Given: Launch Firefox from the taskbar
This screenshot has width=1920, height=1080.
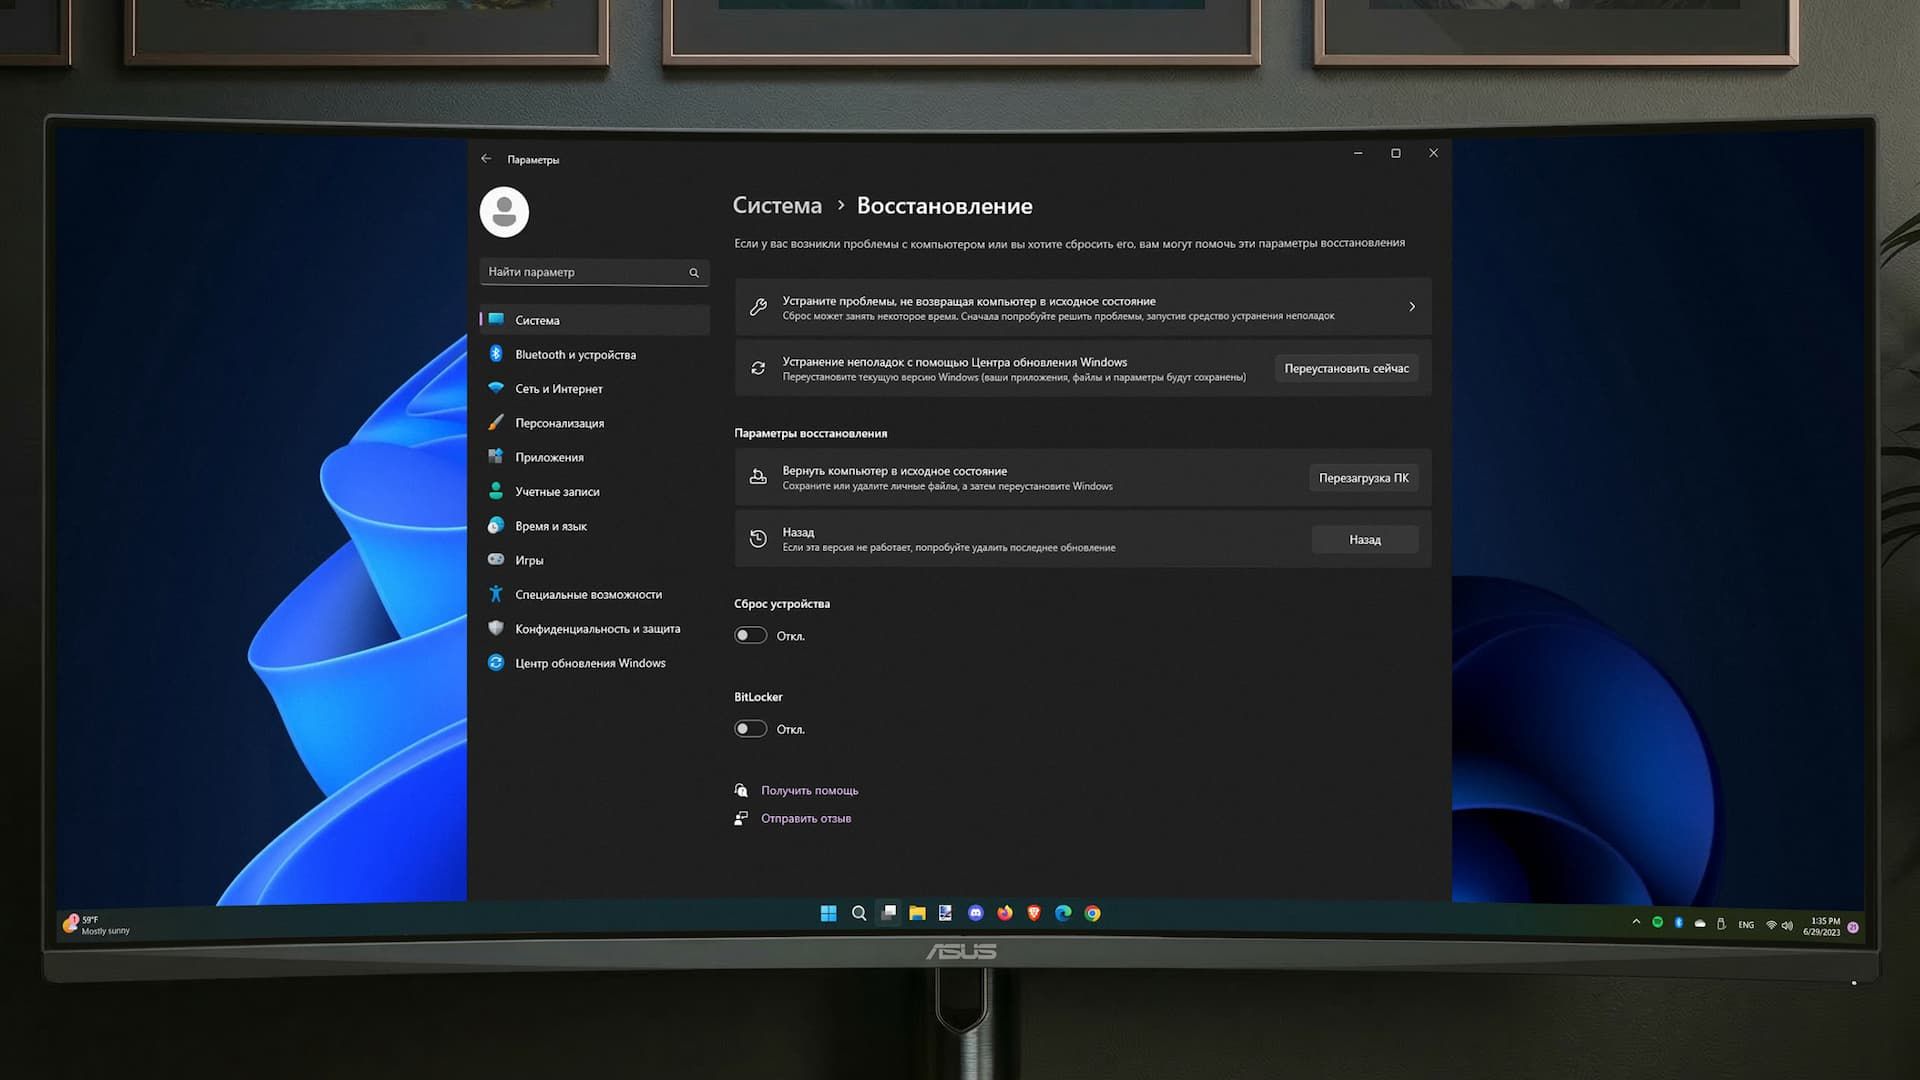Looking at the screenshot, I should pos(1005,913).
